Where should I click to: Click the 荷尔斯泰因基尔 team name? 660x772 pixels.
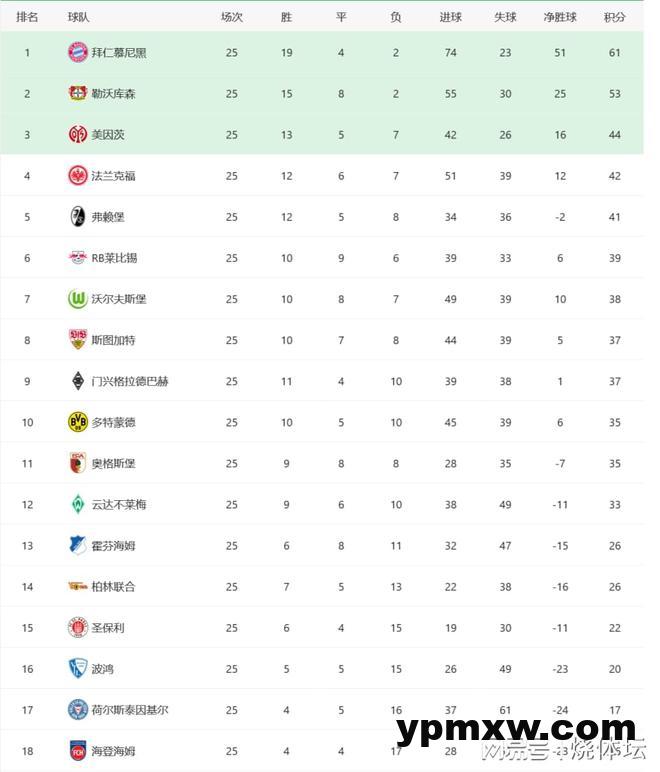point(129,710)
